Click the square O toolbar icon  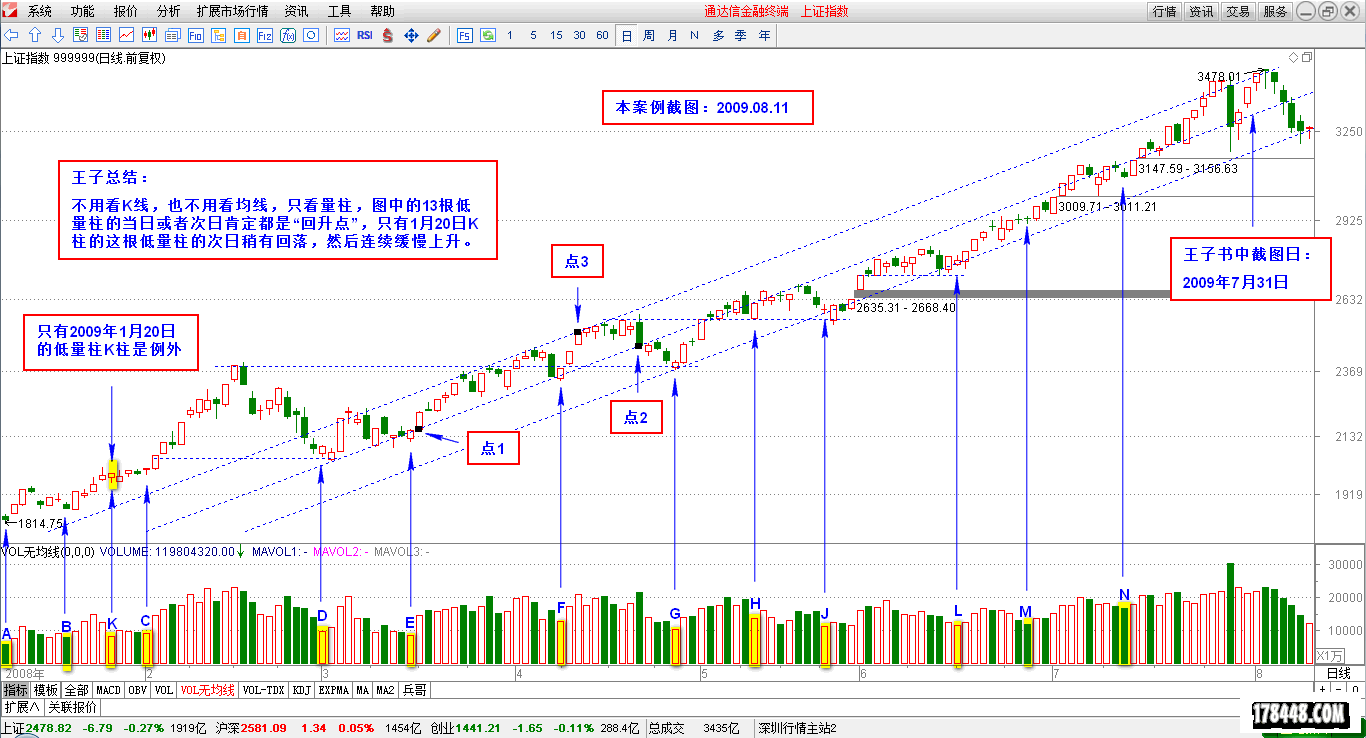coord(311,35)
